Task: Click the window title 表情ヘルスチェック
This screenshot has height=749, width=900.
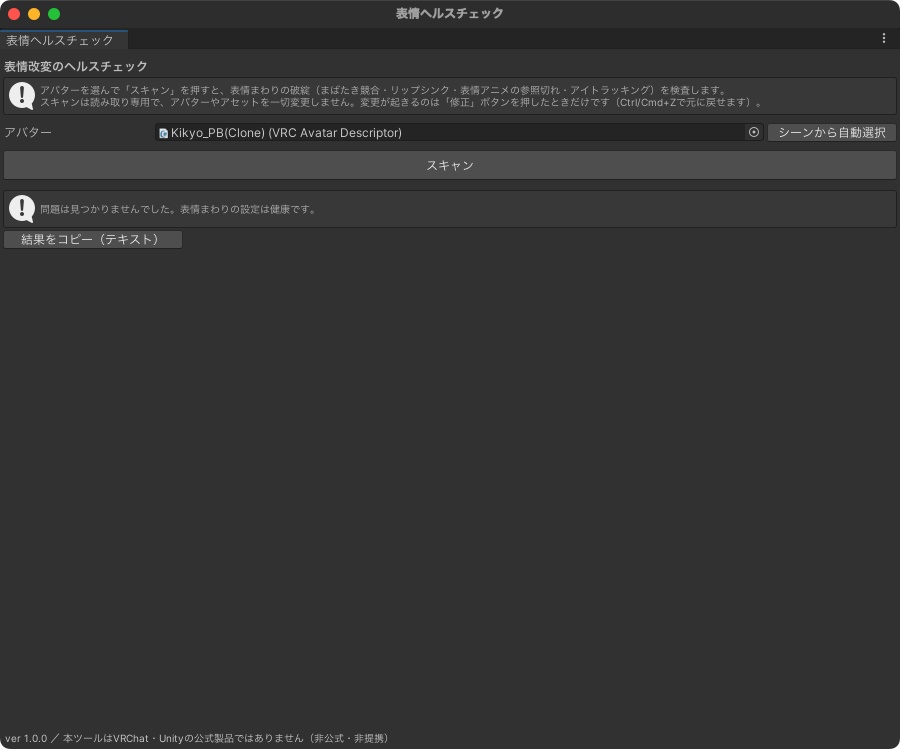Action: pyautogui.click(x=449, y=13)
